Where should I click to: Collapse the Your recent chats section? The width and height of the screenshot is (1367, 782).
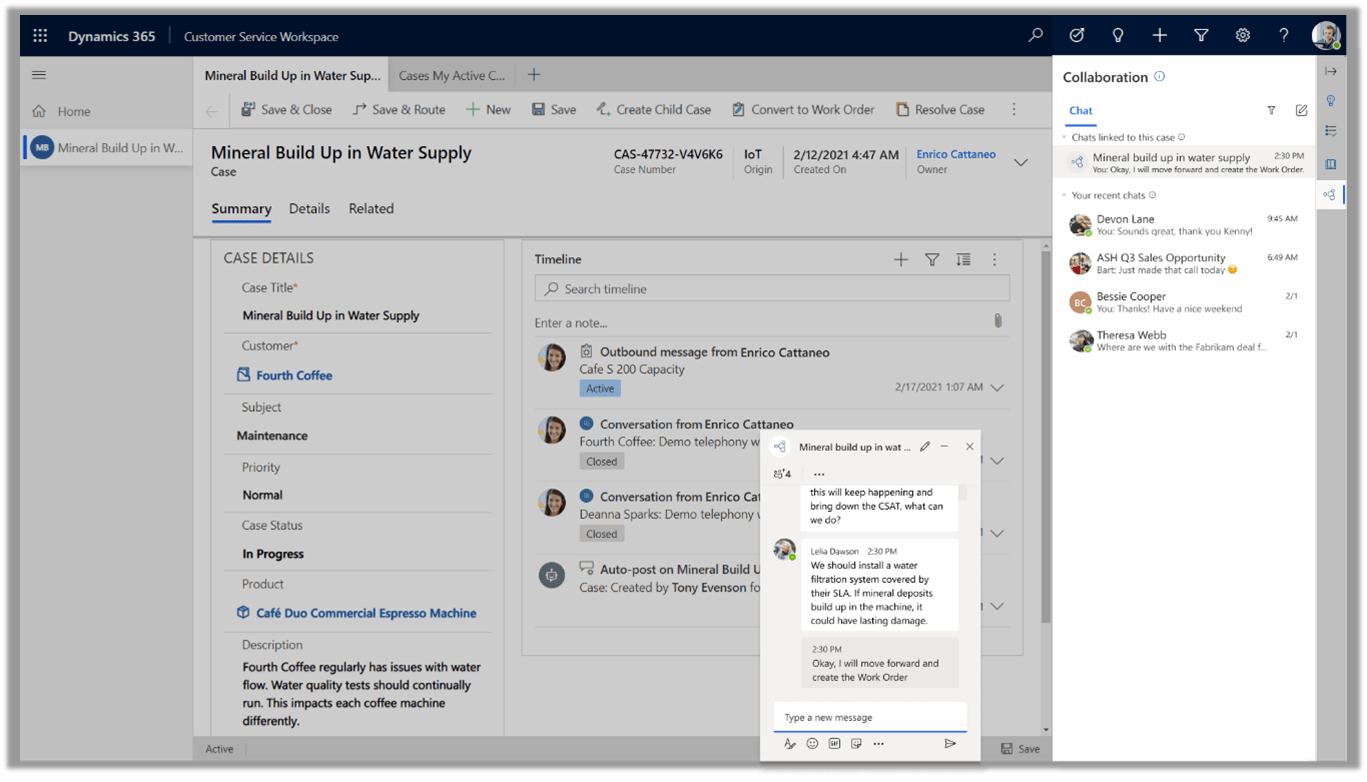click(x=1065, y=195)
